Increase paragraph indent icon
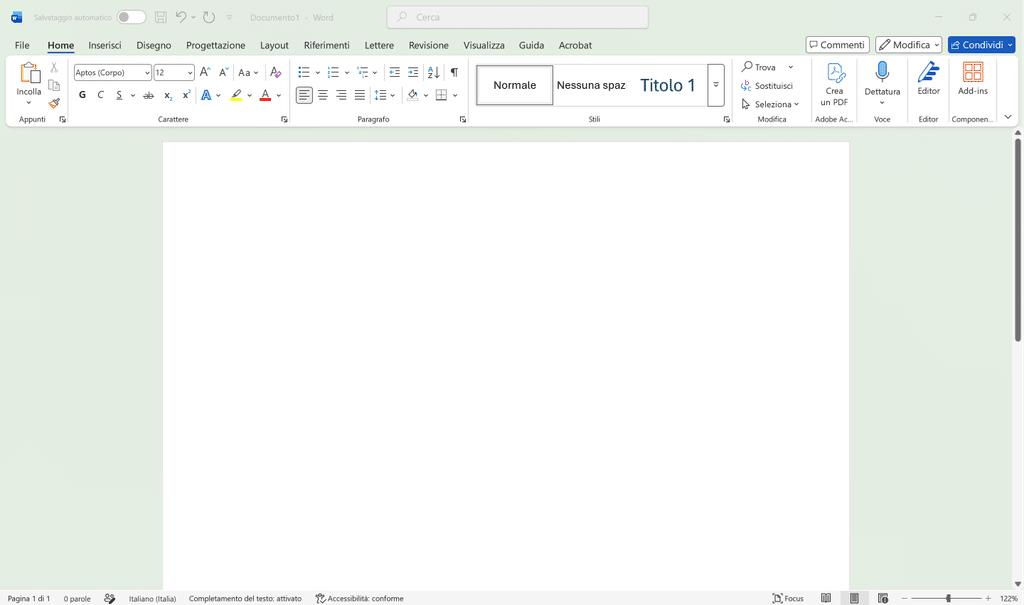The height and width of the screenshot is (605, 1024). (x=413, y=73)
